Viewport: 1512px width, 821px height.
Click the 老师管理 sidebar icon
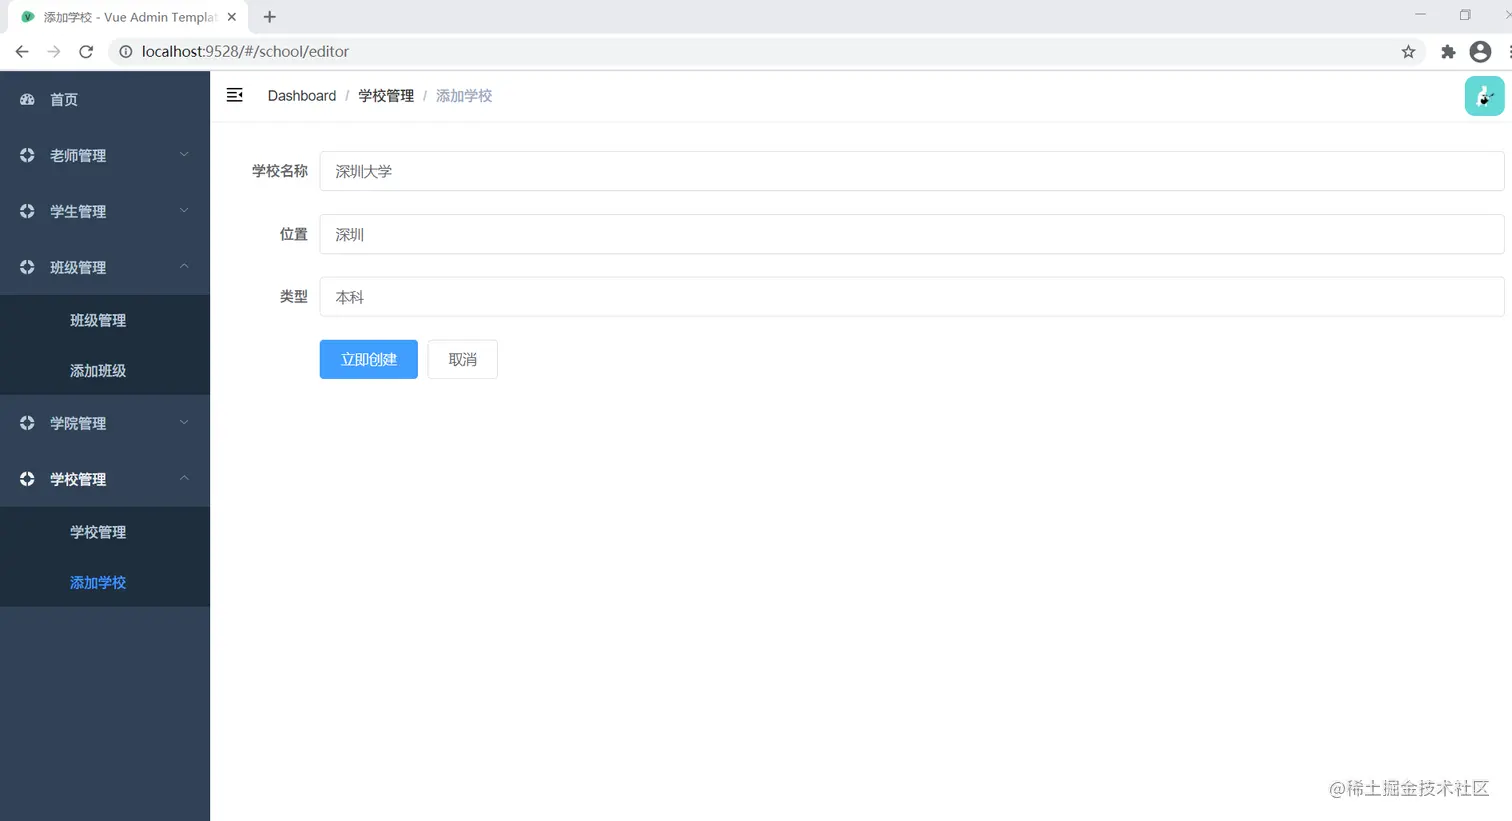tap(27, 155)
